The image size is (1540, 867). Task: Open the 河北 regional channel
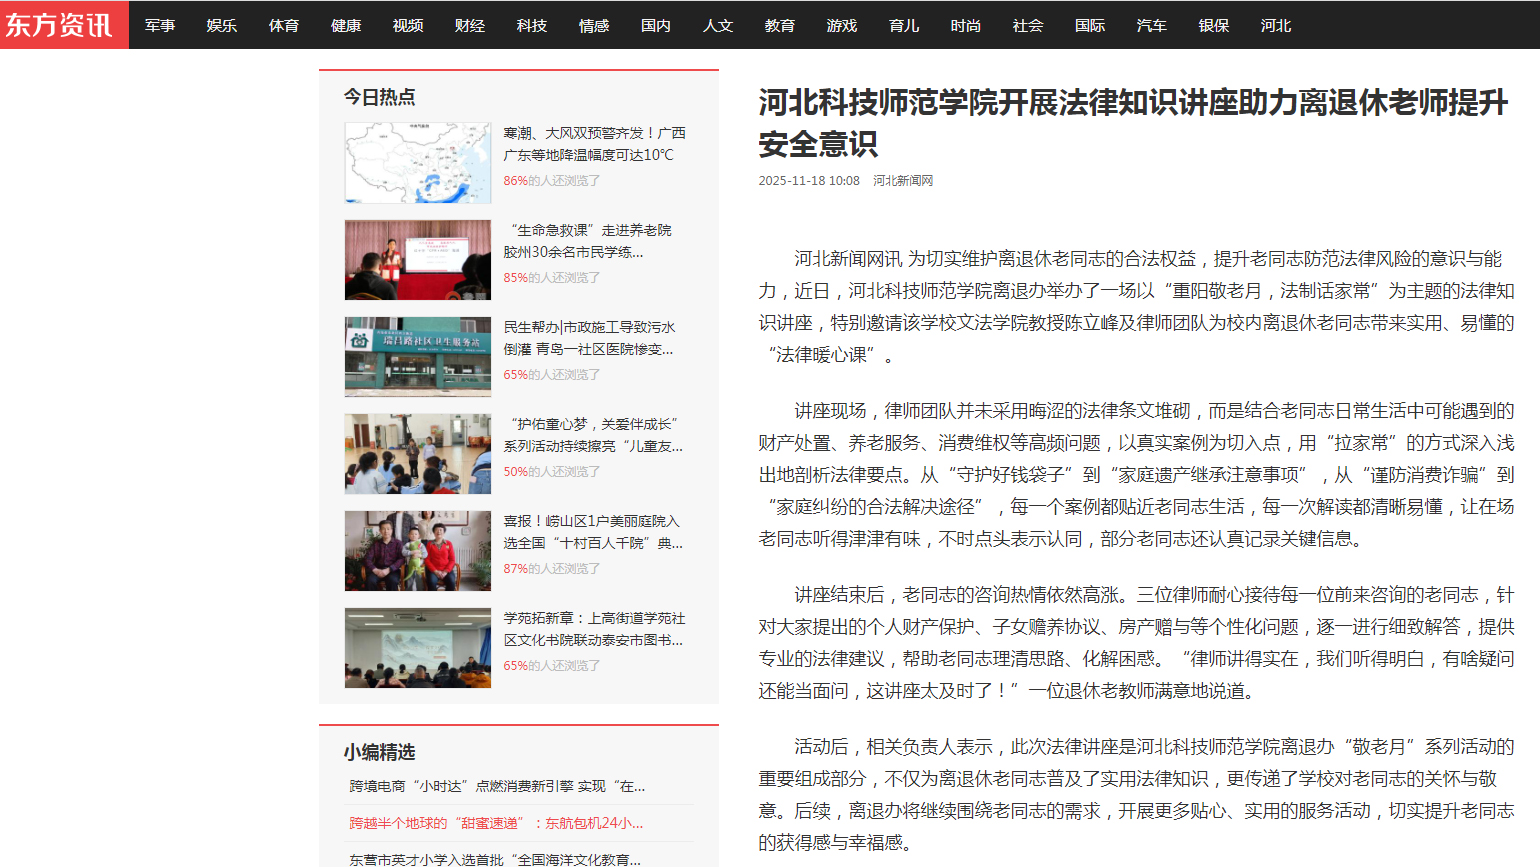[x=1276, y=26]
